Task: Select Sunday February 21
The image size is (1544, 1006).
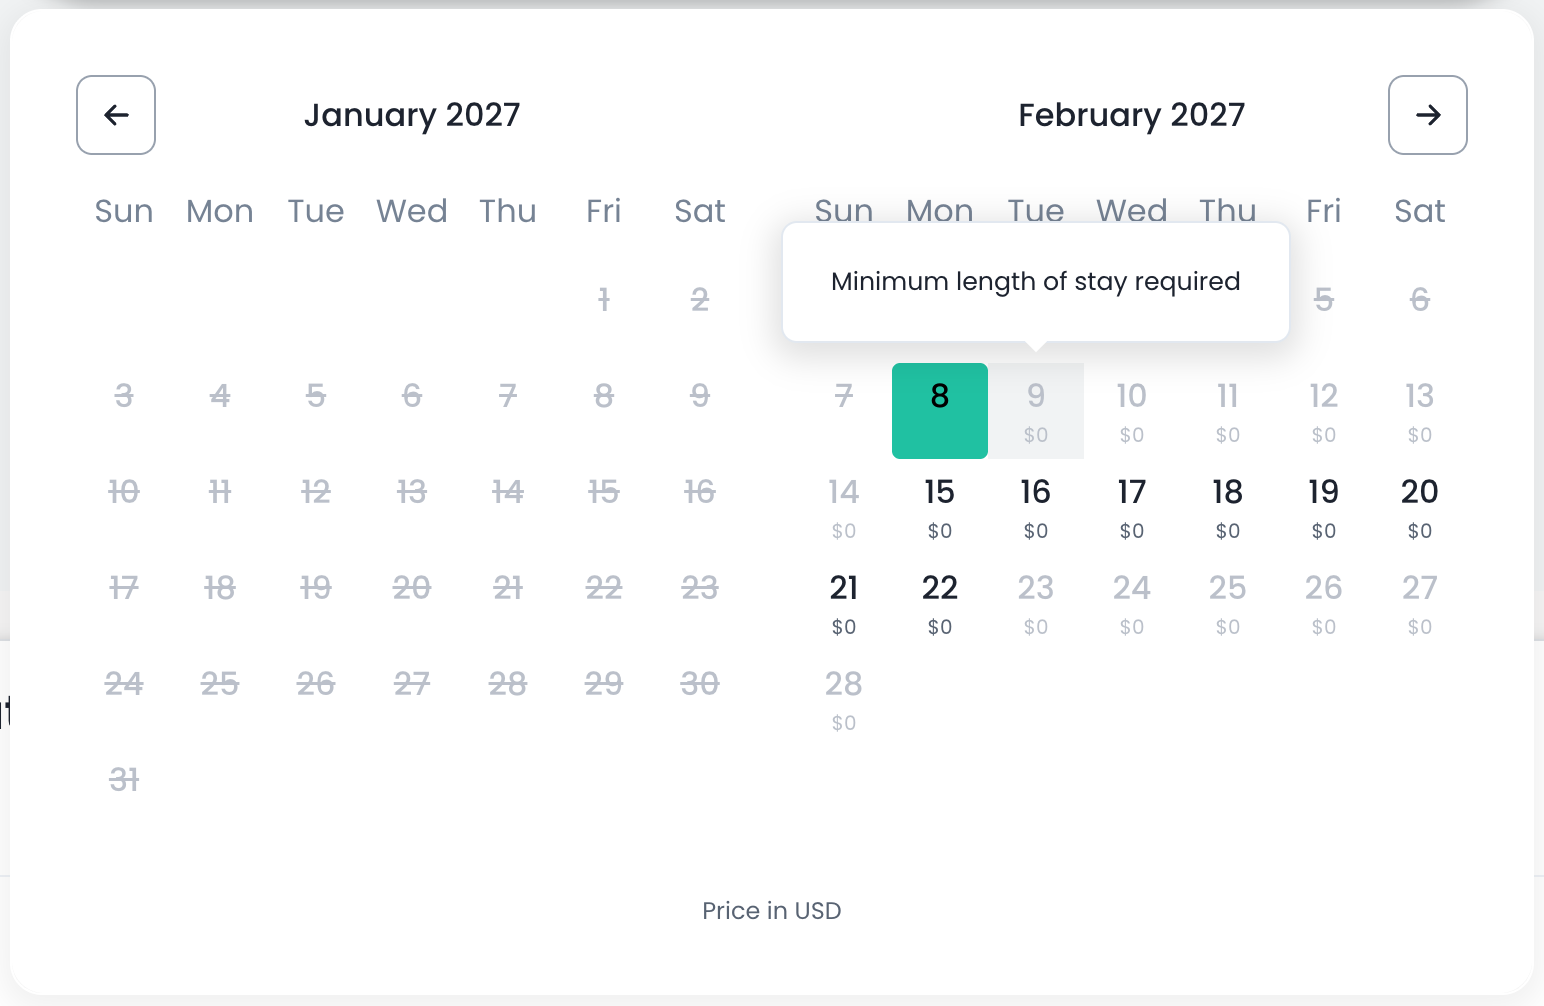Action: (x=844, y=602)
